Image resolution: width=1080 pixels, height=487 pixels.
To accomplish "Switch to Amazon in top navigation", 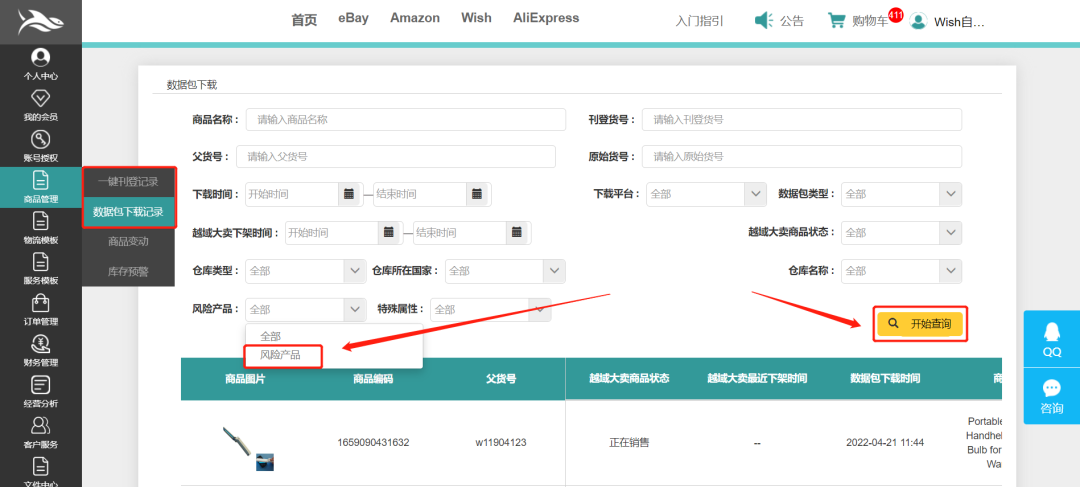I will [415, 19].
